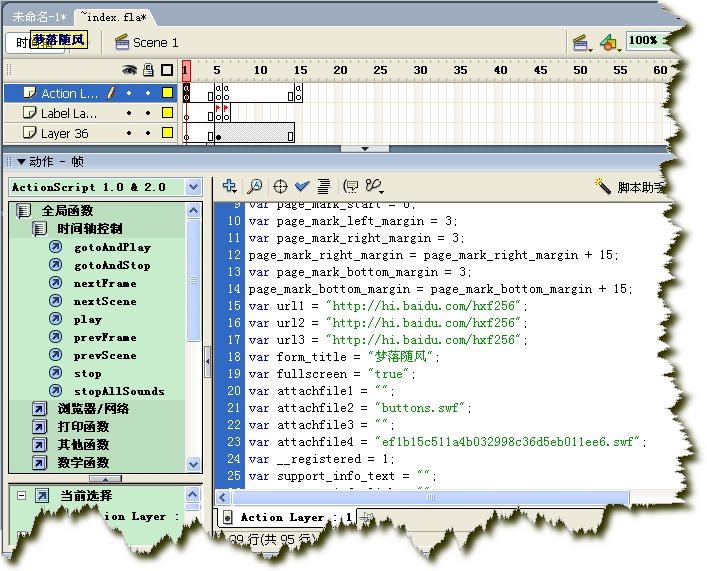Select the gotoAndPlay function
The height and width of the screenshot is (571, 707).
click(113, 247)
